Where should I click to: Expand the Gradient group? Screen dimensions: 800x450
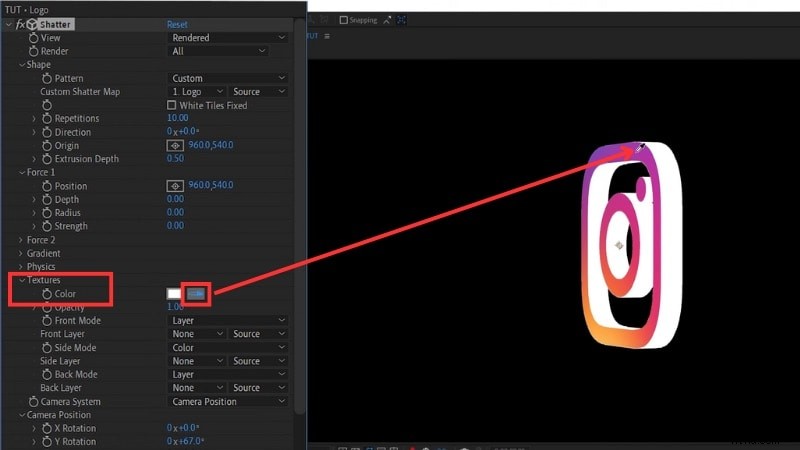(21, 253)
